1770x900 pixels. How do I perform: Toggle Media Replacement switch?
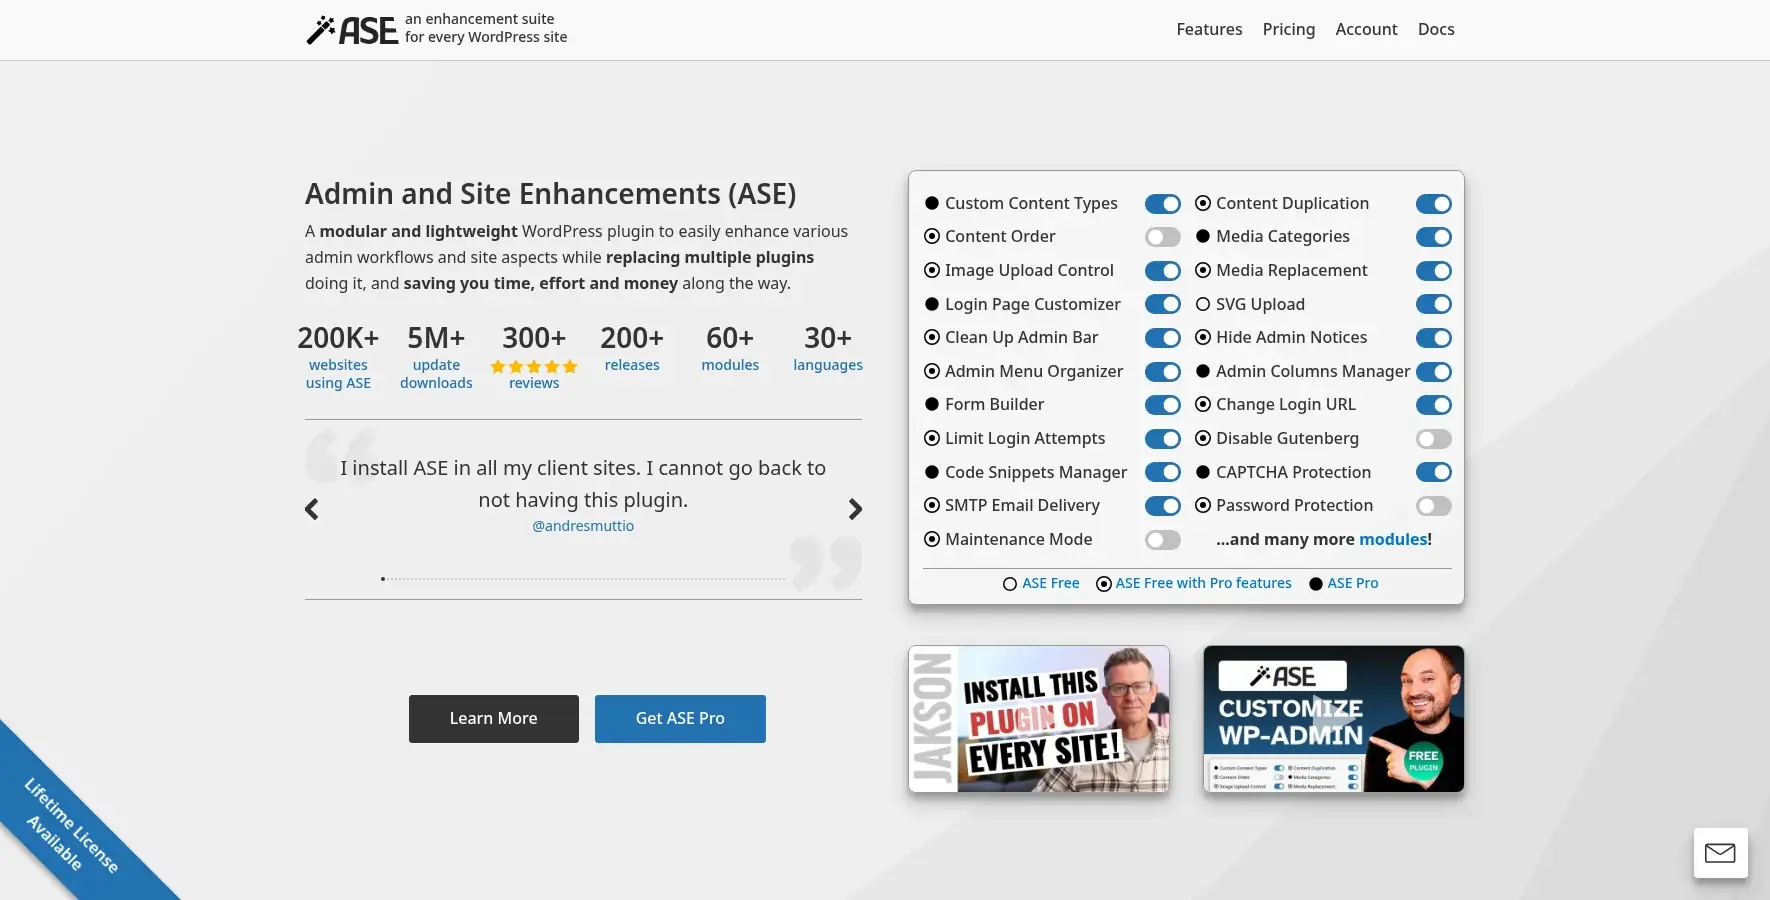[x=1434, y=271]
